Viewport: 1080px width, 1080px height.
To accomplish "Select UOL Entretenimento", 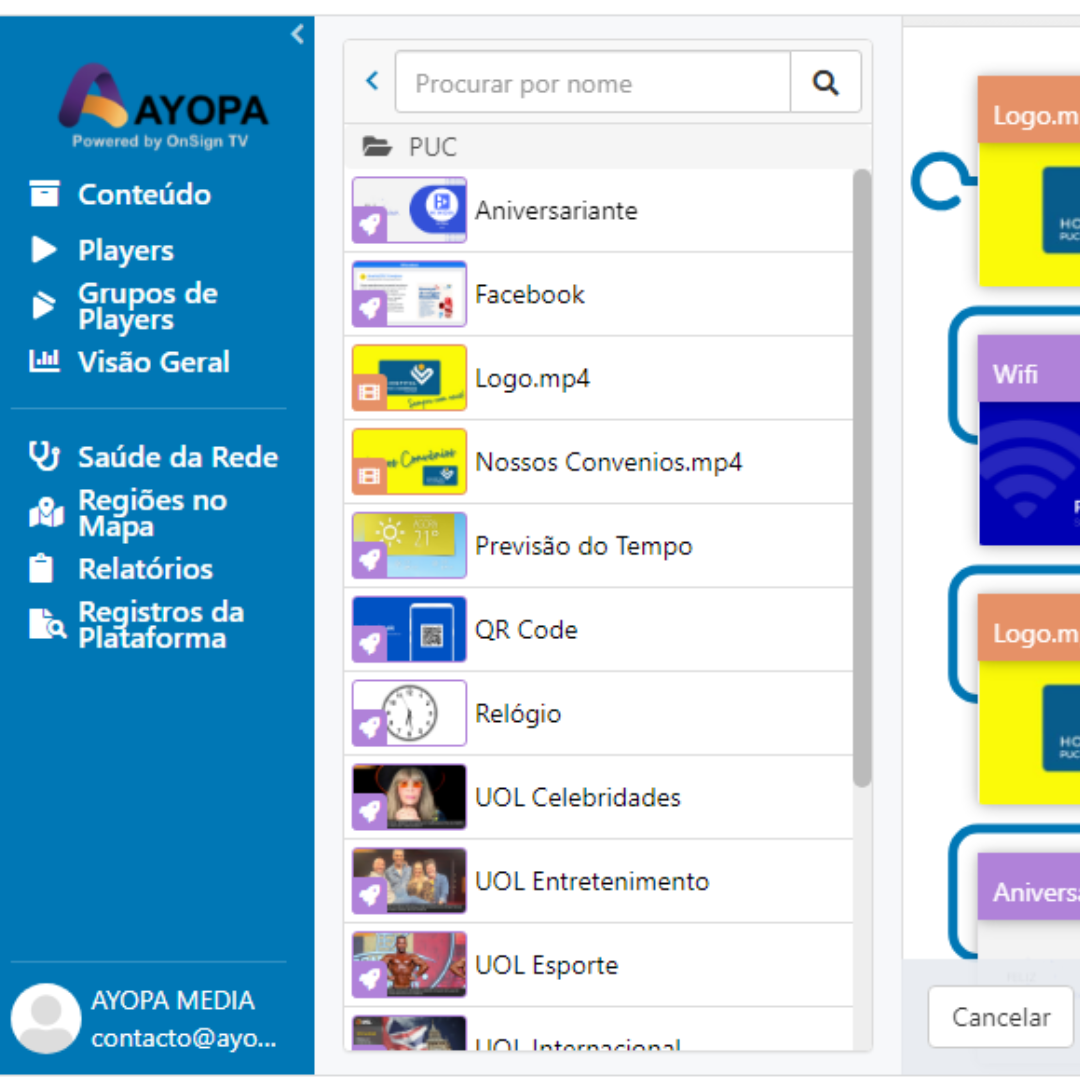I will point(599,881).
